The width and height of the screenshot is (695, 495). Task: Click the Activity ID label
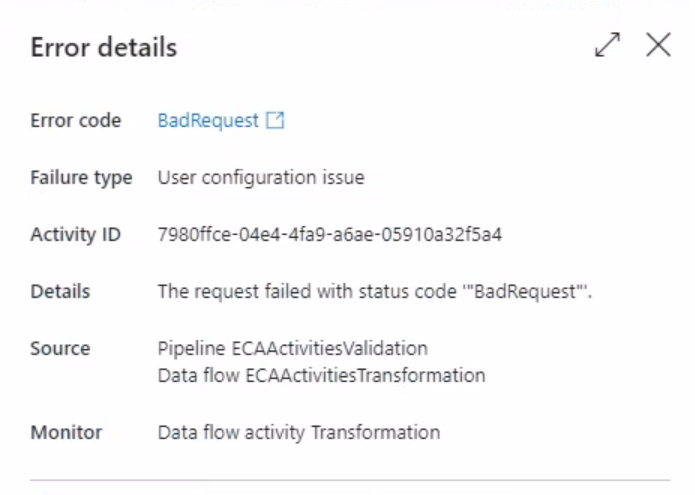[76, 235]
